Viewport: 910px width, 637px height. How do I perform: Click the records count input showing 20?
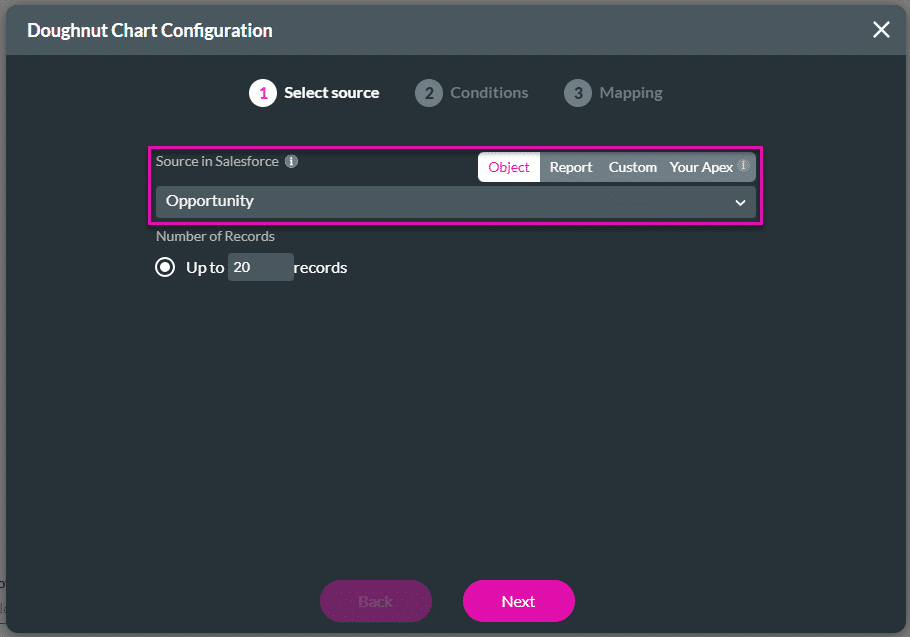click(260, 267)
